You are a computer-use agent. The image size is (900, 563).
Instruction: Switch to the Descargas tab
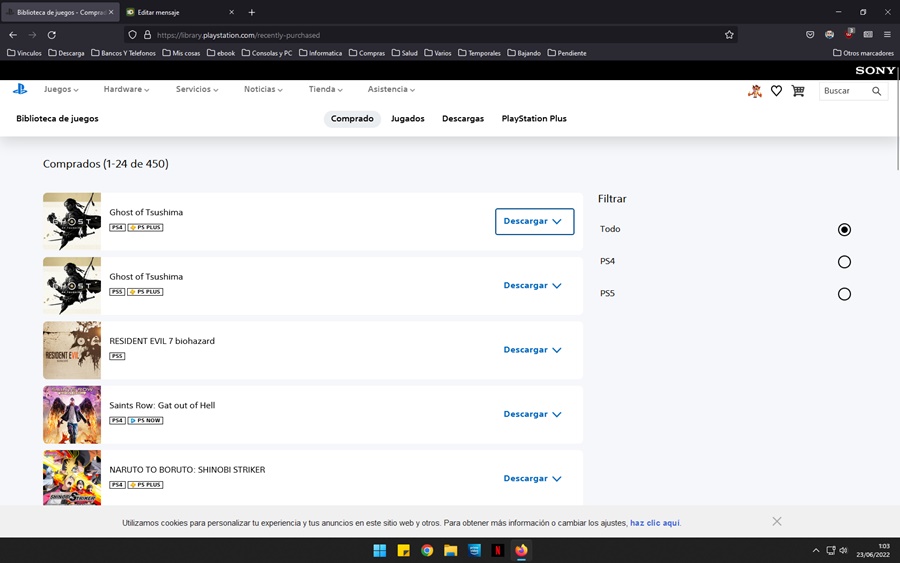(463, 119)
